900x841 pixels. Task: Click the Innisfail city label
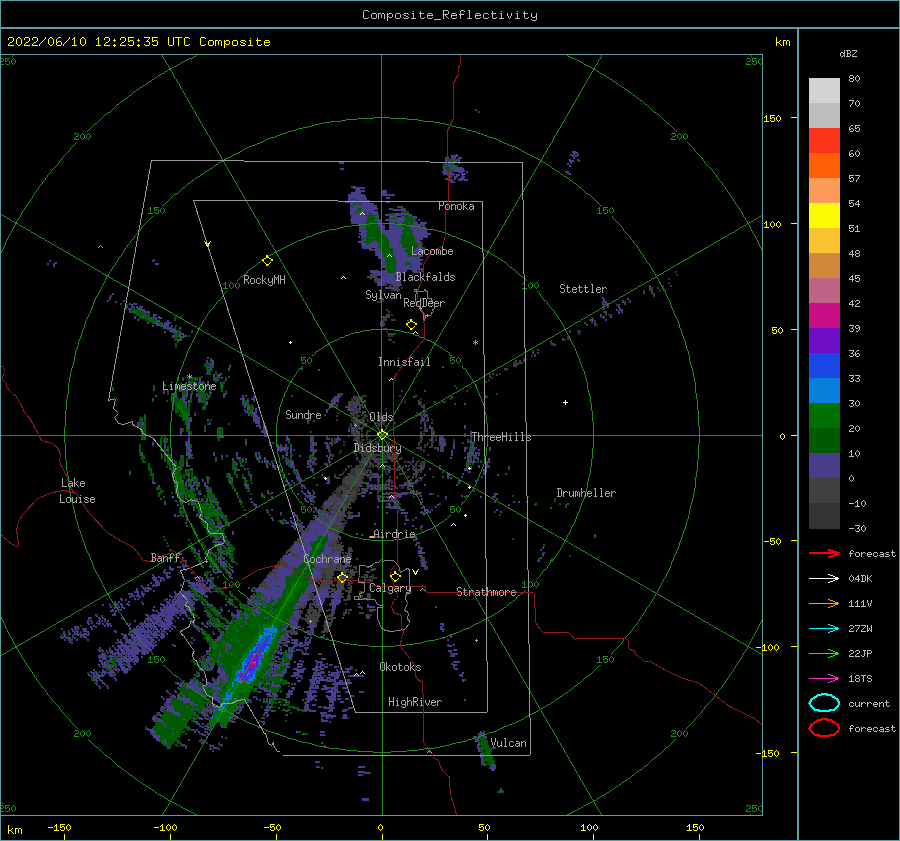404,362
